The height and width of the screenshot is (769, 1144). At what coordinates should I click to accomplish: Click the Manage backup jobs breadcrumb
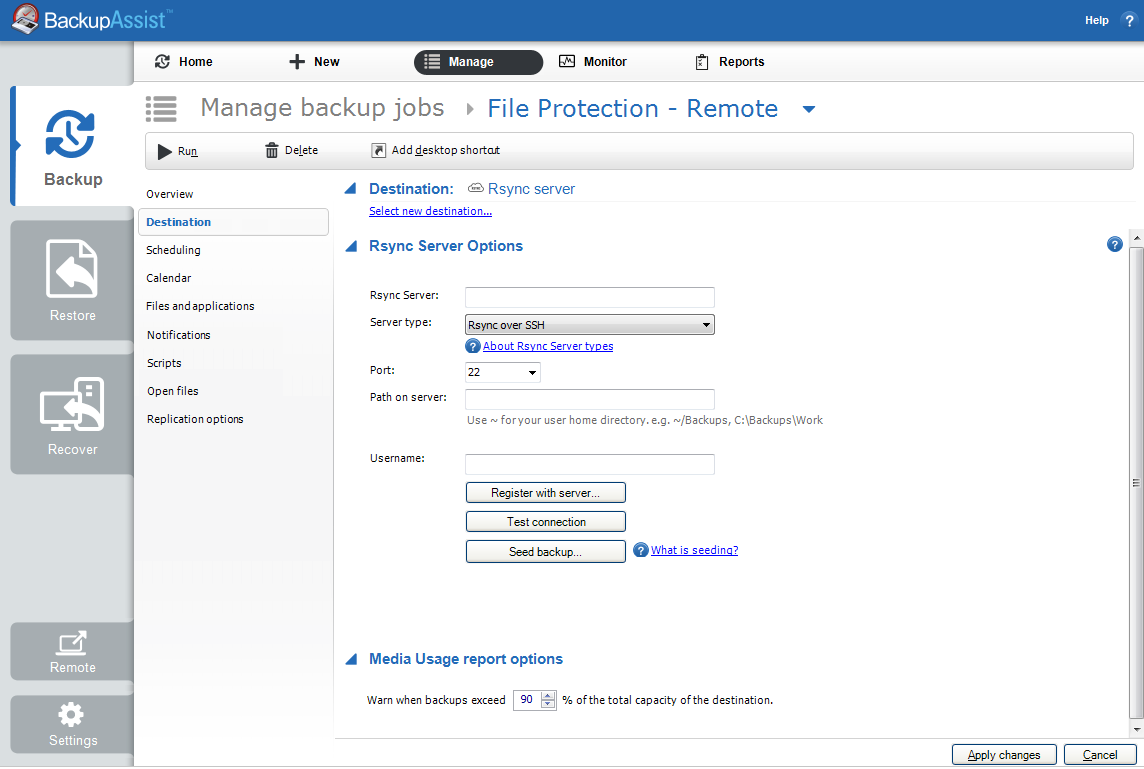[x=322, y=108]
